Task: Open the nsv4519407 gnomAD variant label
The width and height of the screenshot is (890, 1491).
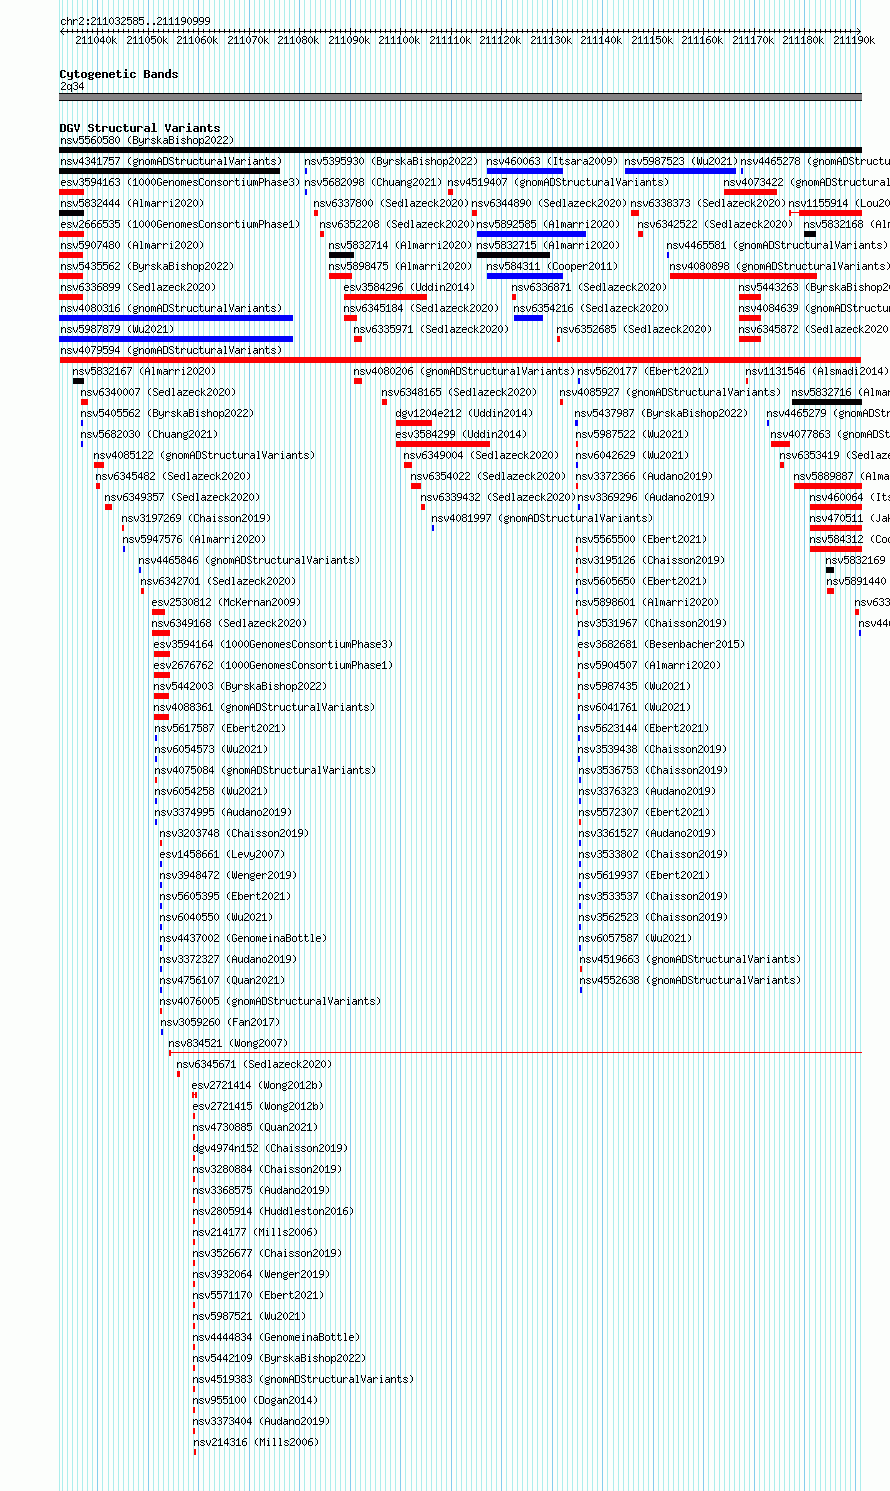Action: tap(558, 183)
